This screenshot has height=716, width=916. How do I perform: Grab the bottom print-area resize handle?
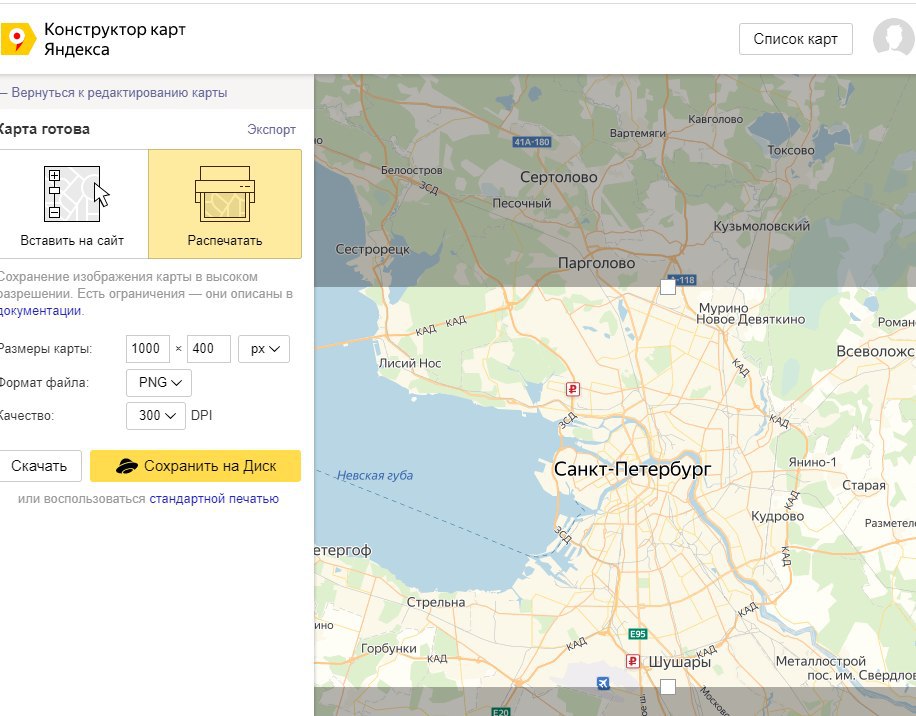(668, 687)
